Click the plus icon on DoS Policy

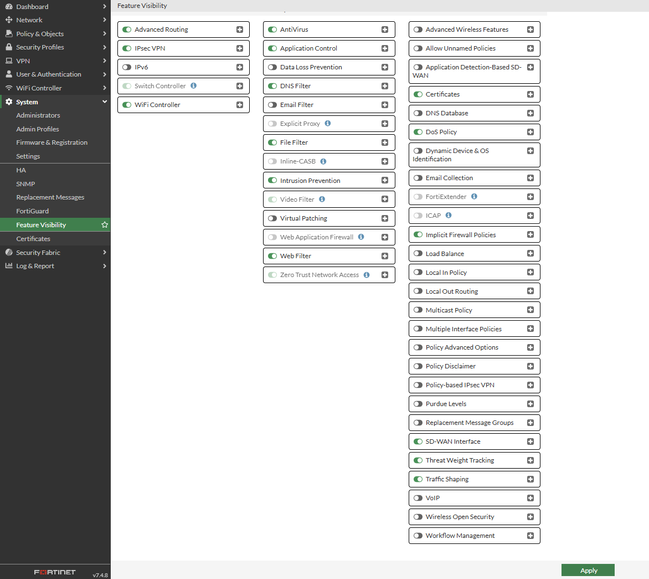click(x=530, y=132)
